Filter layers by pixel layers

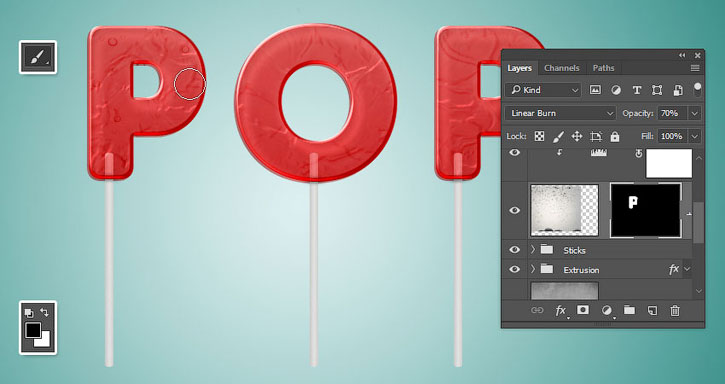pyautogui.click(x=595, y=90)
